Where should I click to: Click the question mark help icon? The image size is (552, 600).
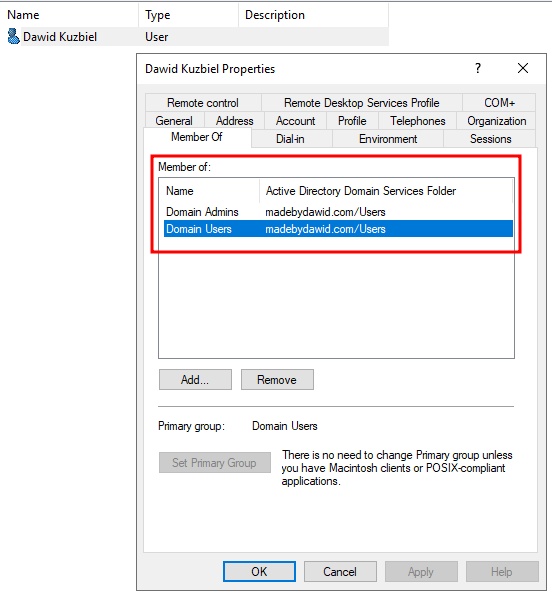478,68
